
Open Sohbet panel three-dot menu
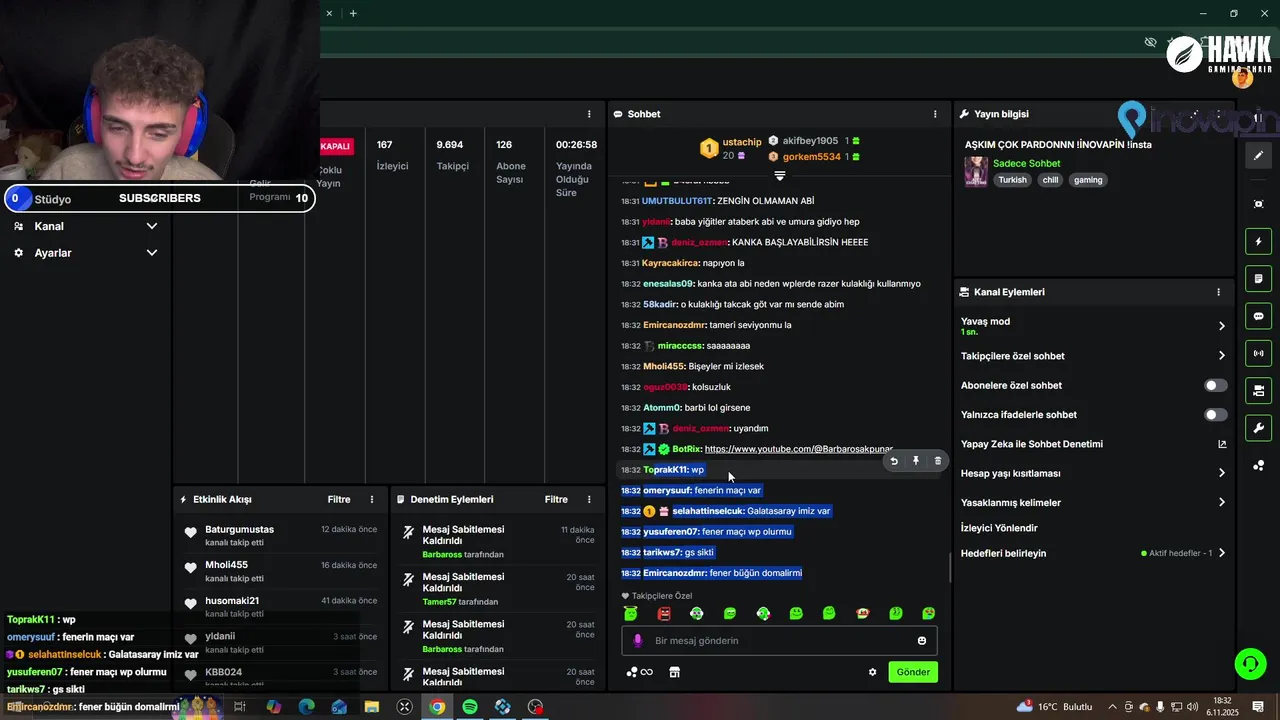935,114
